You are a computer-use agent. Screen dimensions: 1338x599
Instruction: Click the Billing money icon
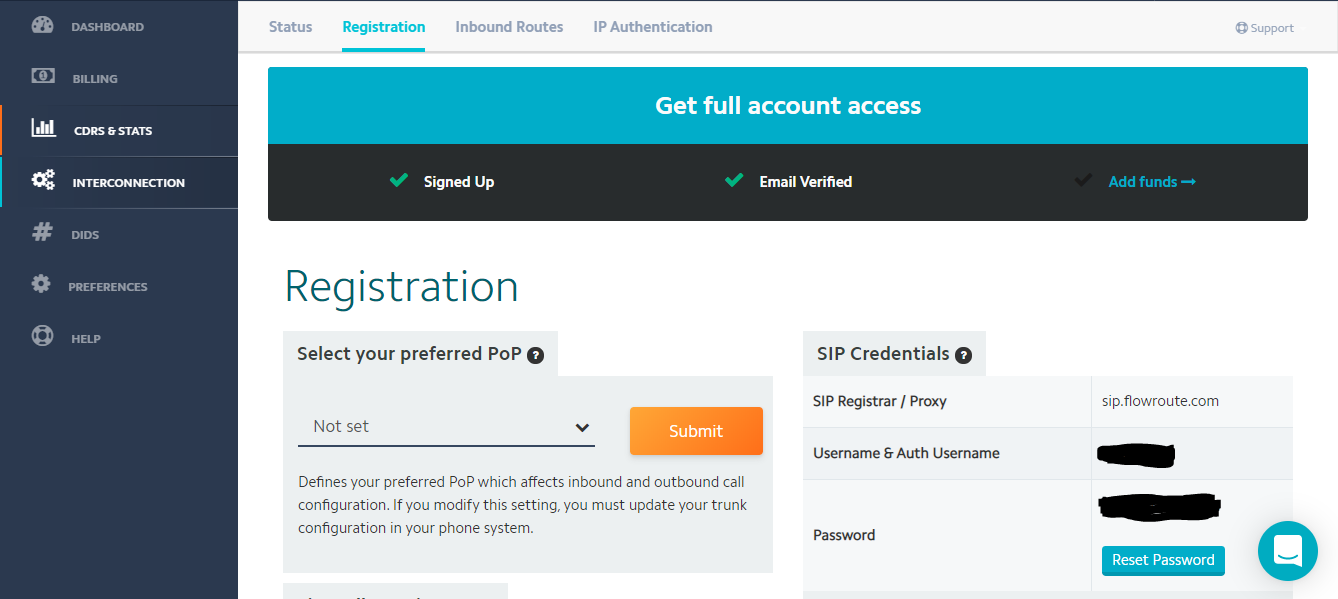42,77
